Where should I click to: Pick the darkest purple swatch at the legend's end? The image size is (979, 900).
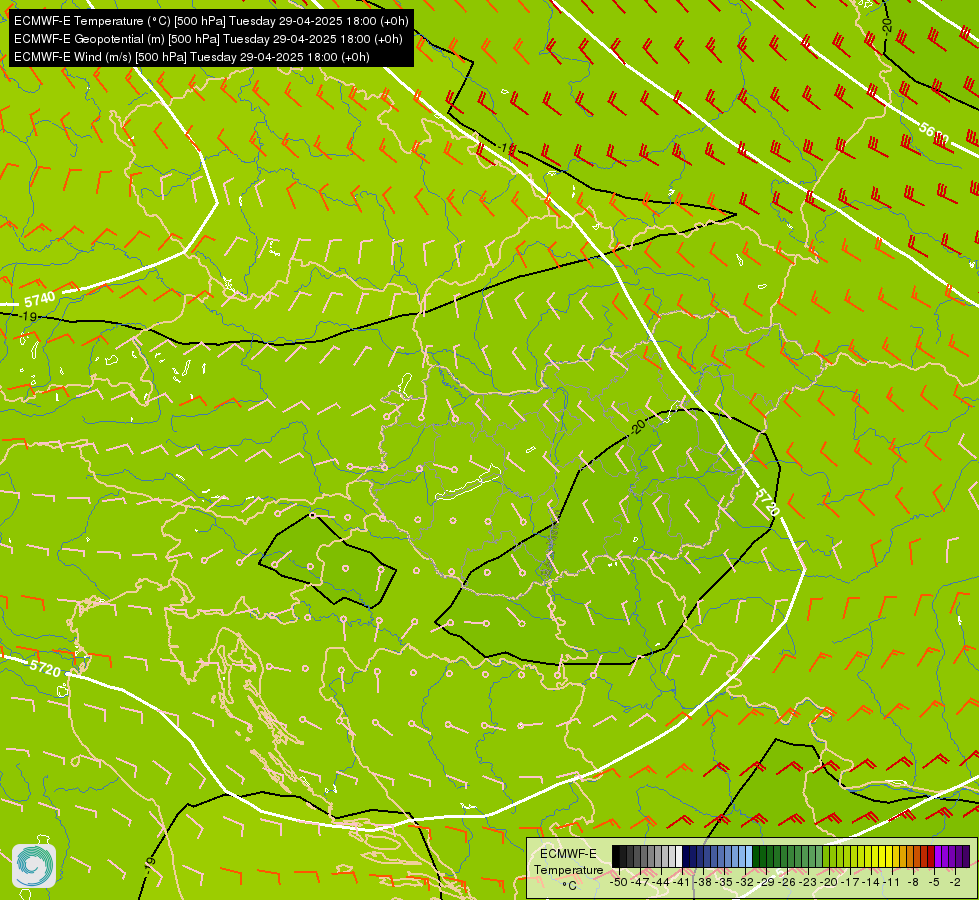pos(967,856)
